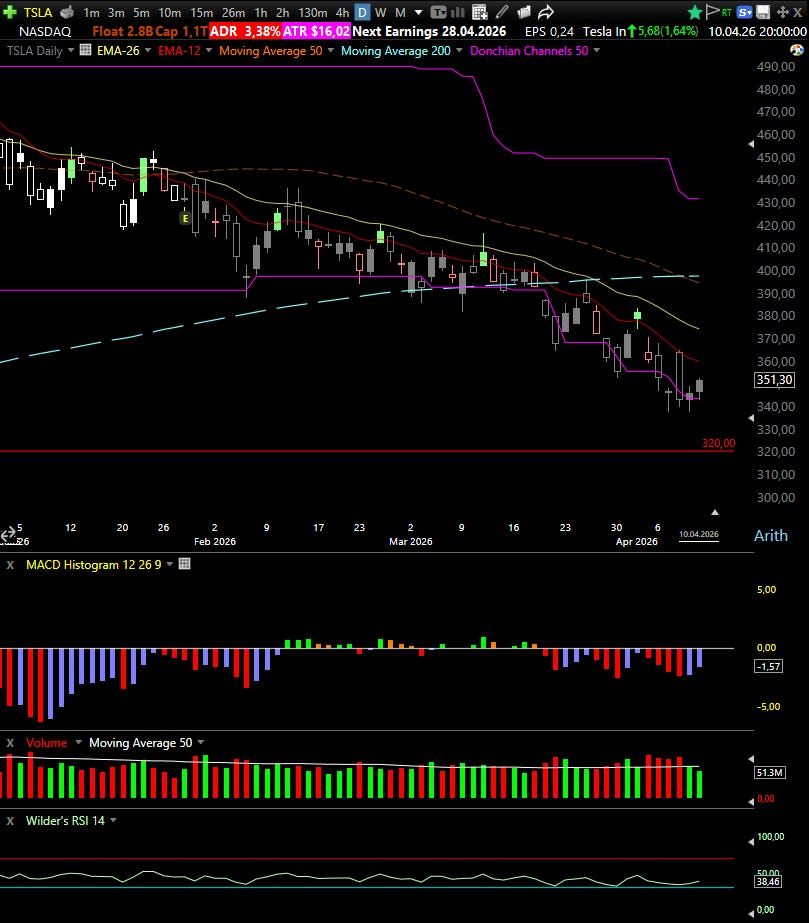
Task: Toggle the RT real-time indicator
Action: (727, 12)
